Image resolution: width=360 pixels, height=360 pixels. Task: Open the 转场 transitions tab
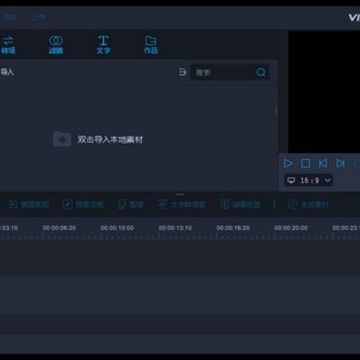point(8,45)
